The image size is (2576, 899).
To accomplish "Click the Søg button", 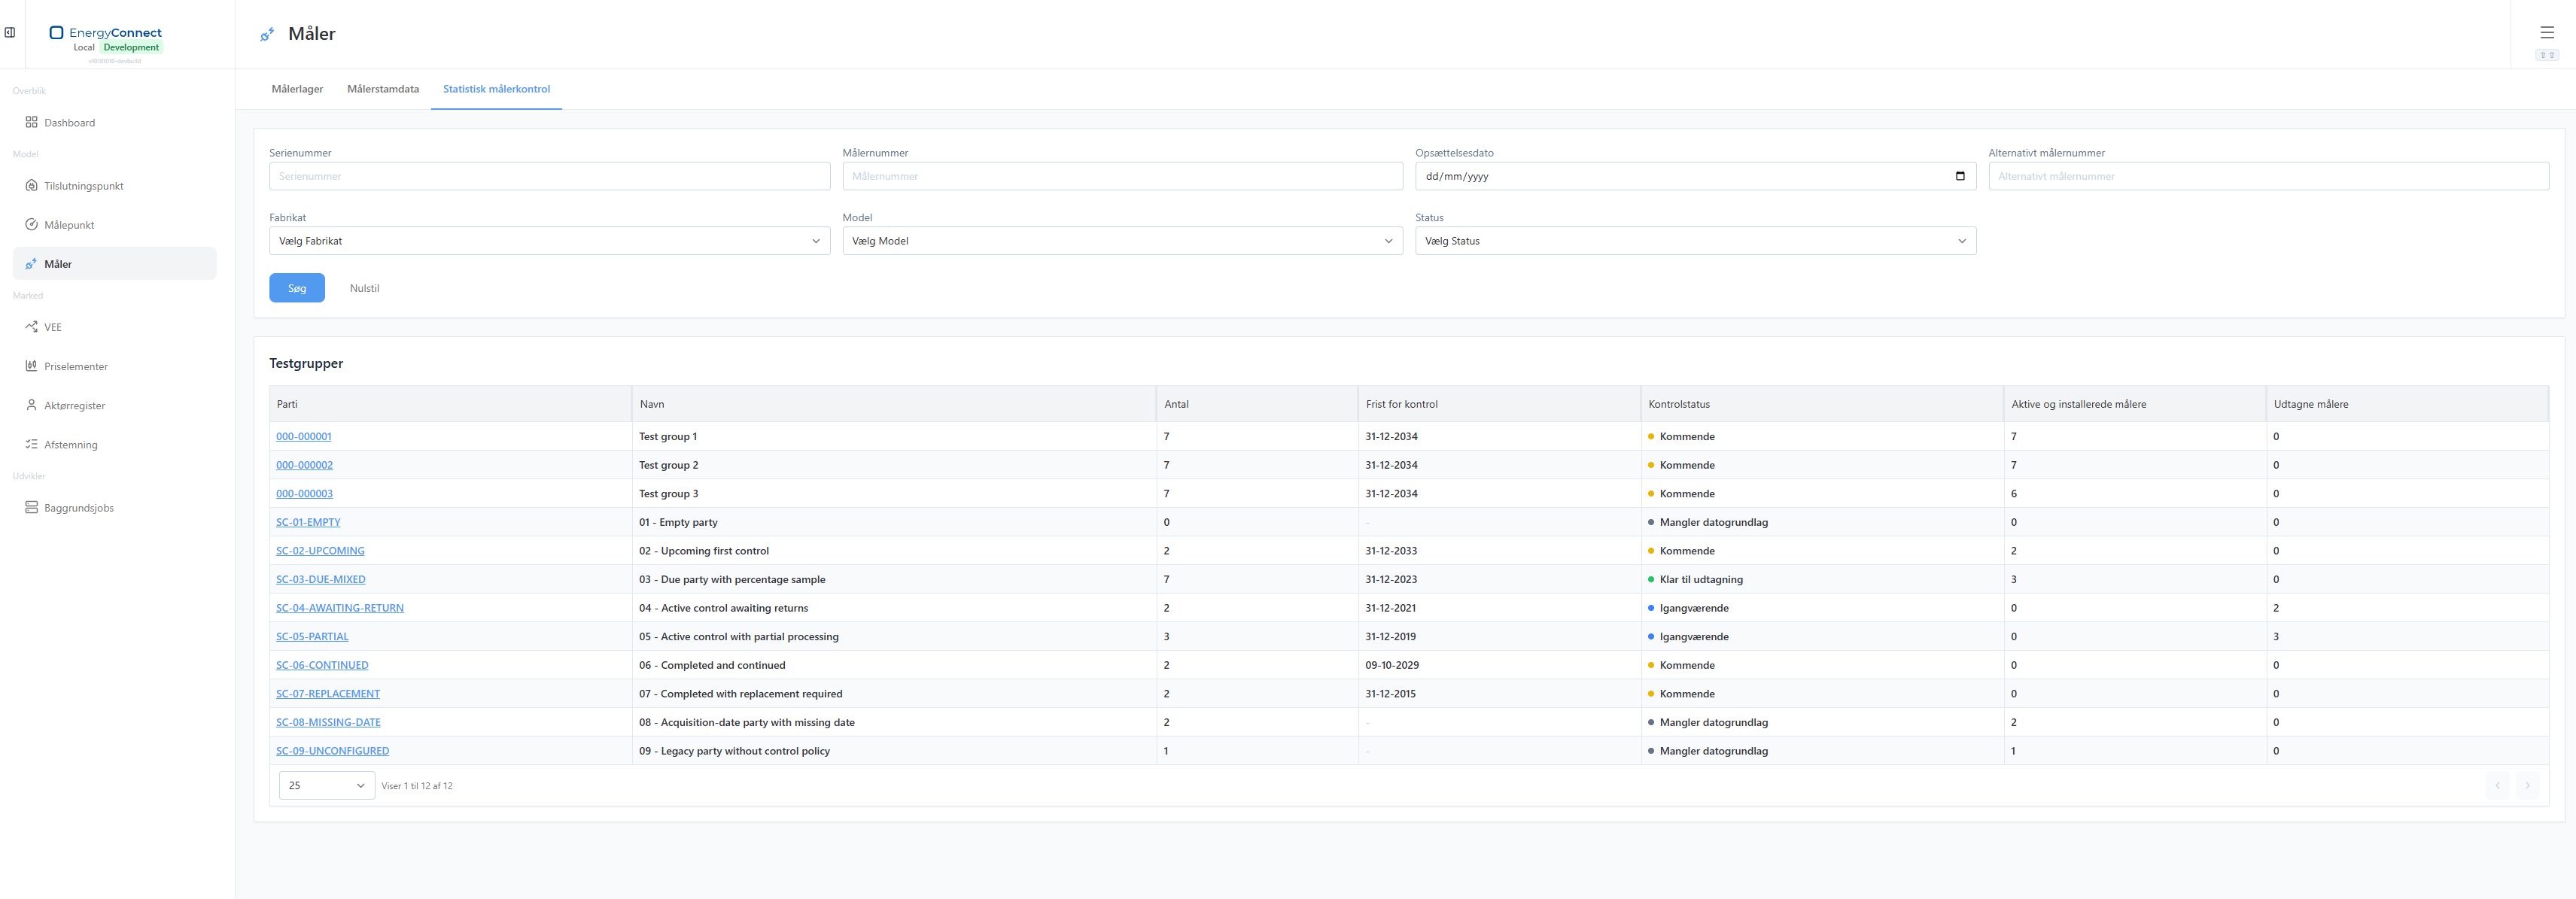I will pyautogui.click(x=297, y=288).
